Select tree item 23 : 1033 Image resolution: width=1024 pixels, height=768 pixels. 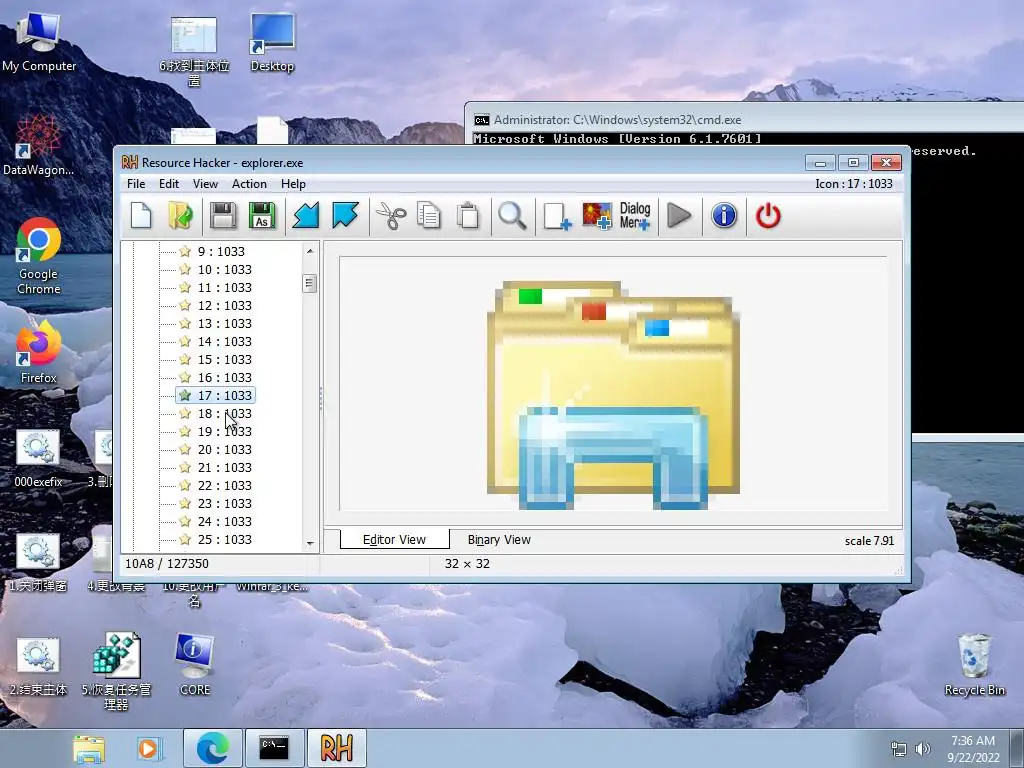pyautogui.click(x=225, y=504)
